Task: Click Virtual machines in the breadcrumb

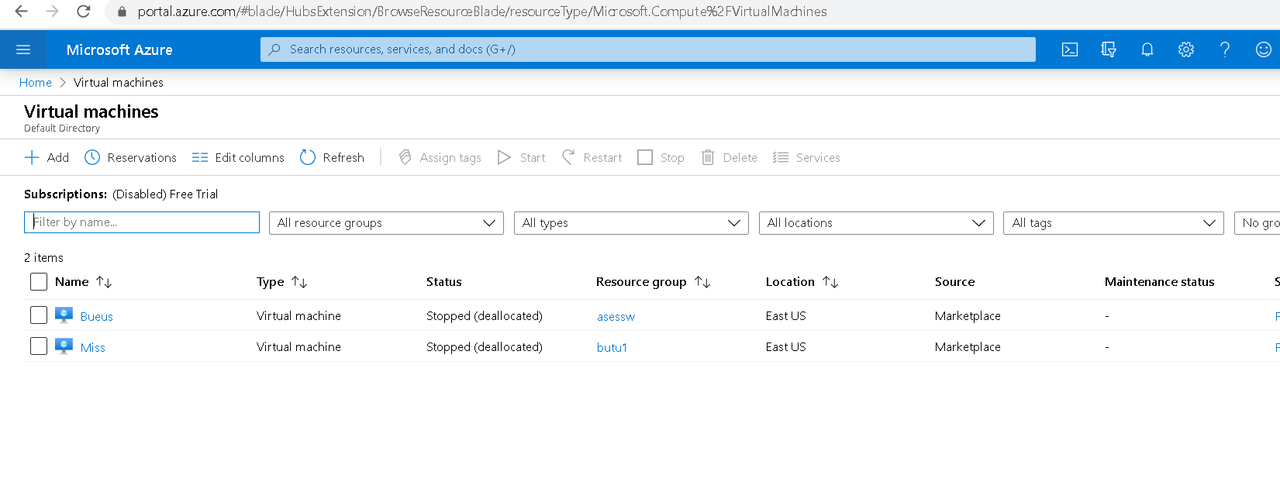Action: point(118,83)
